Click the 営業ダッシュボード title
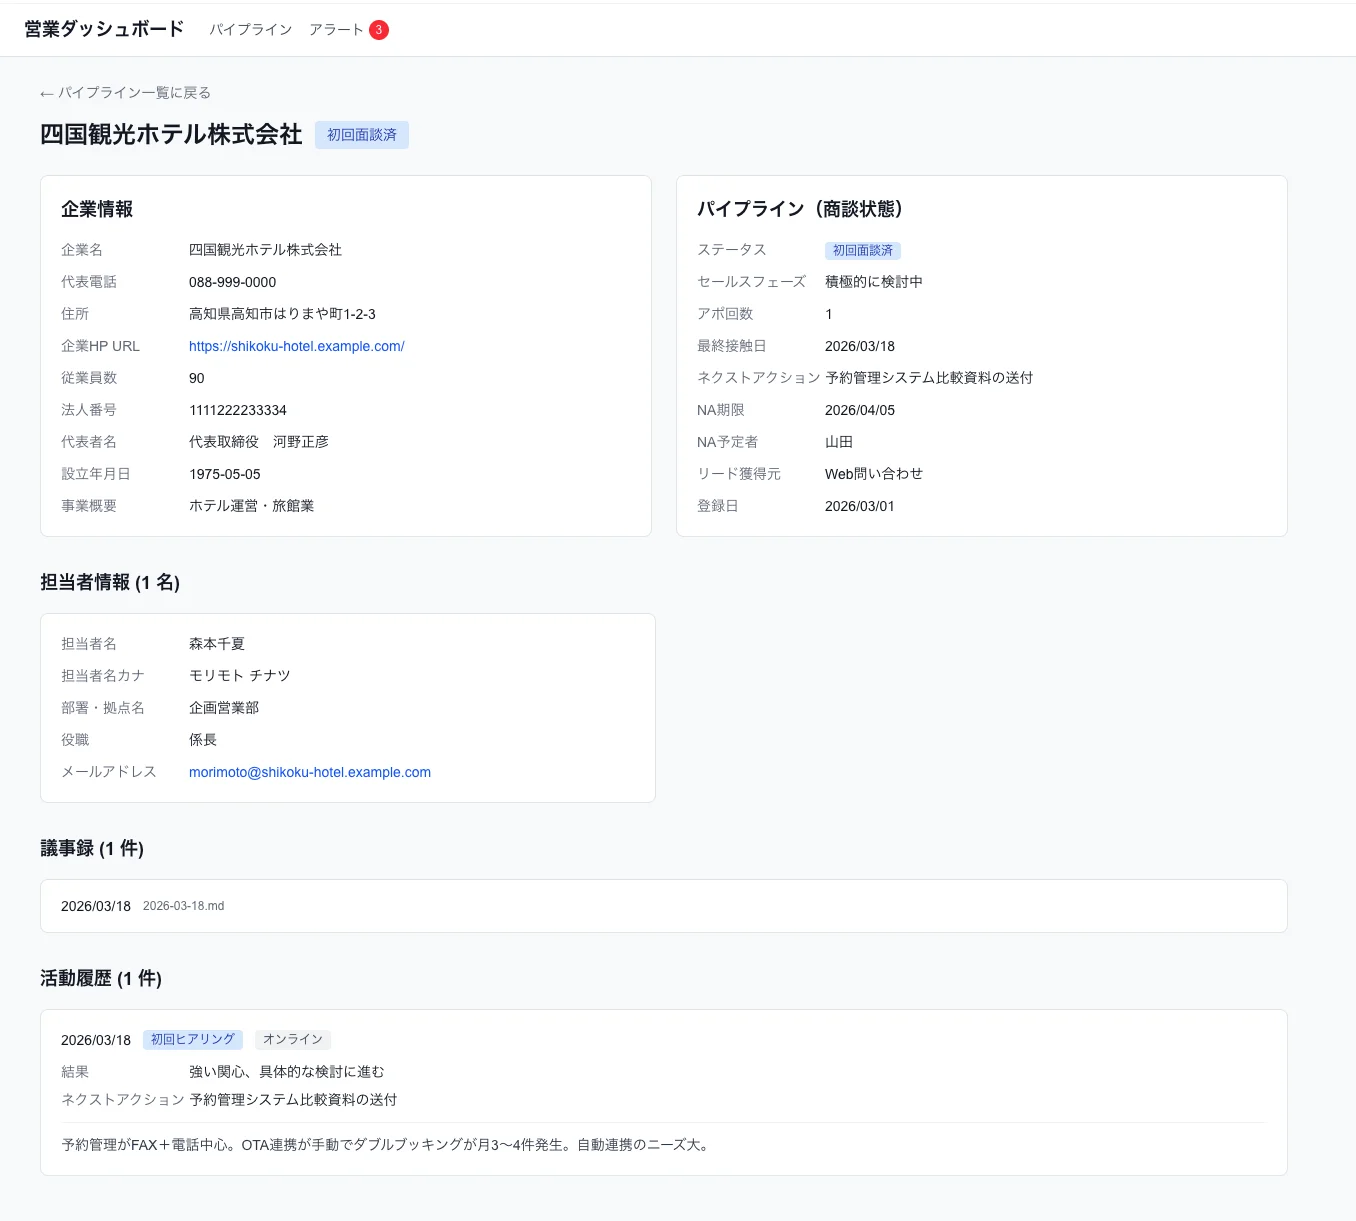 [x=104, y=29]
